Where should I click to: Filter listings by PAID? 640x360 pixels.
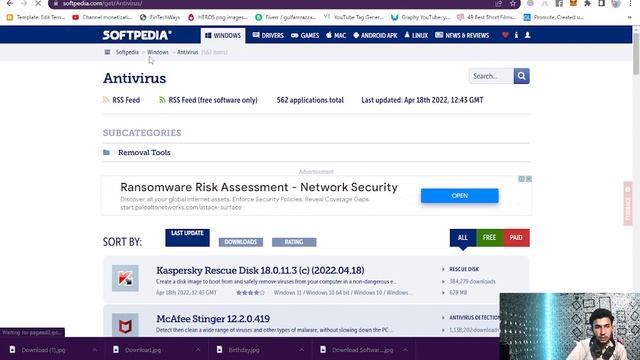(x=516, y=238)
